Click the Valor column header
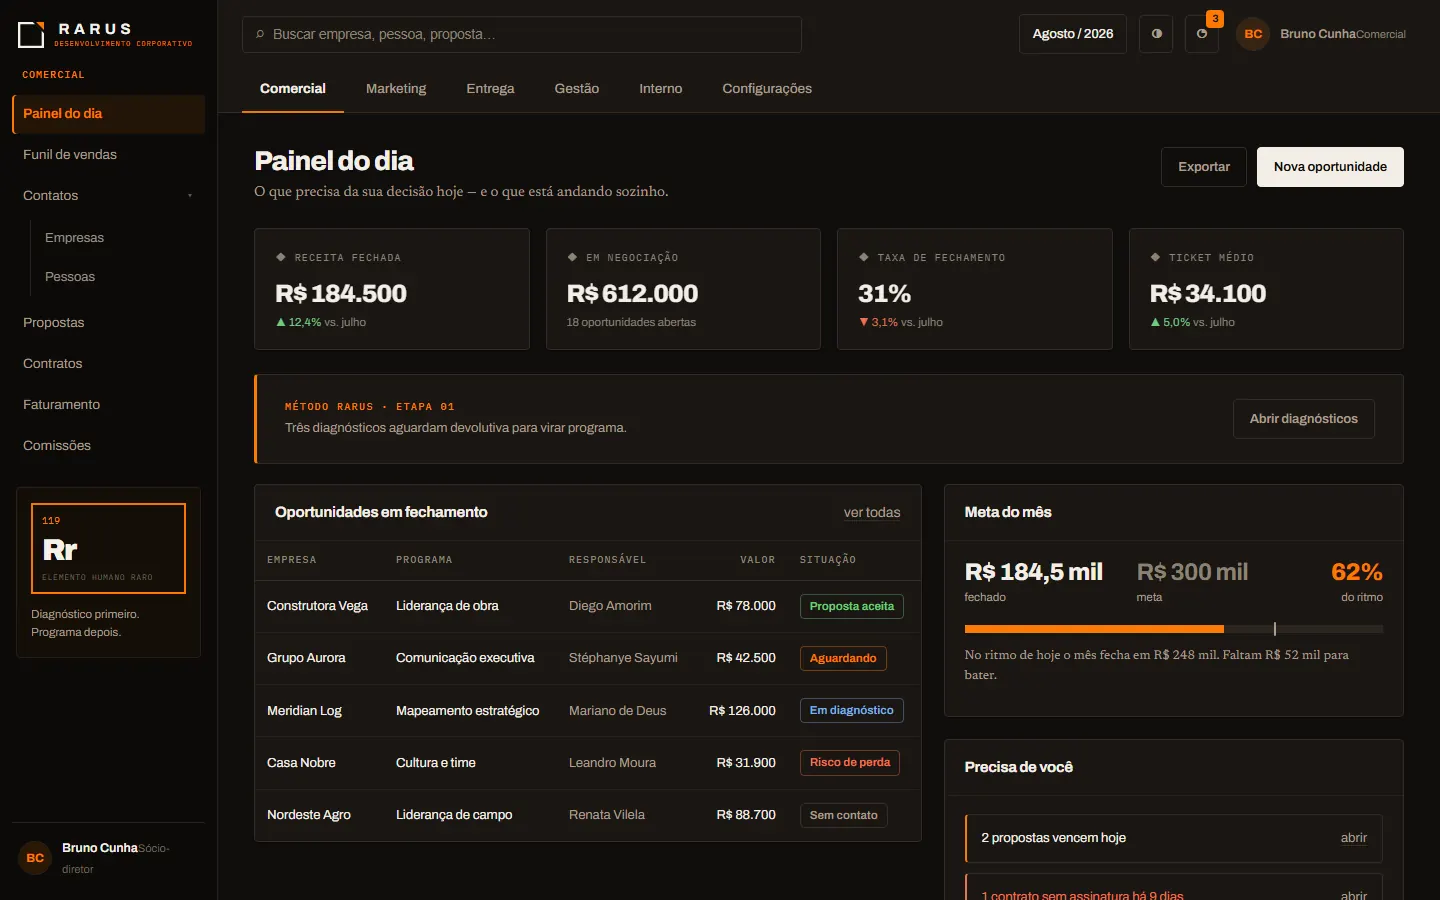Viewport: 1440px width, 900px height. point(758,560)
